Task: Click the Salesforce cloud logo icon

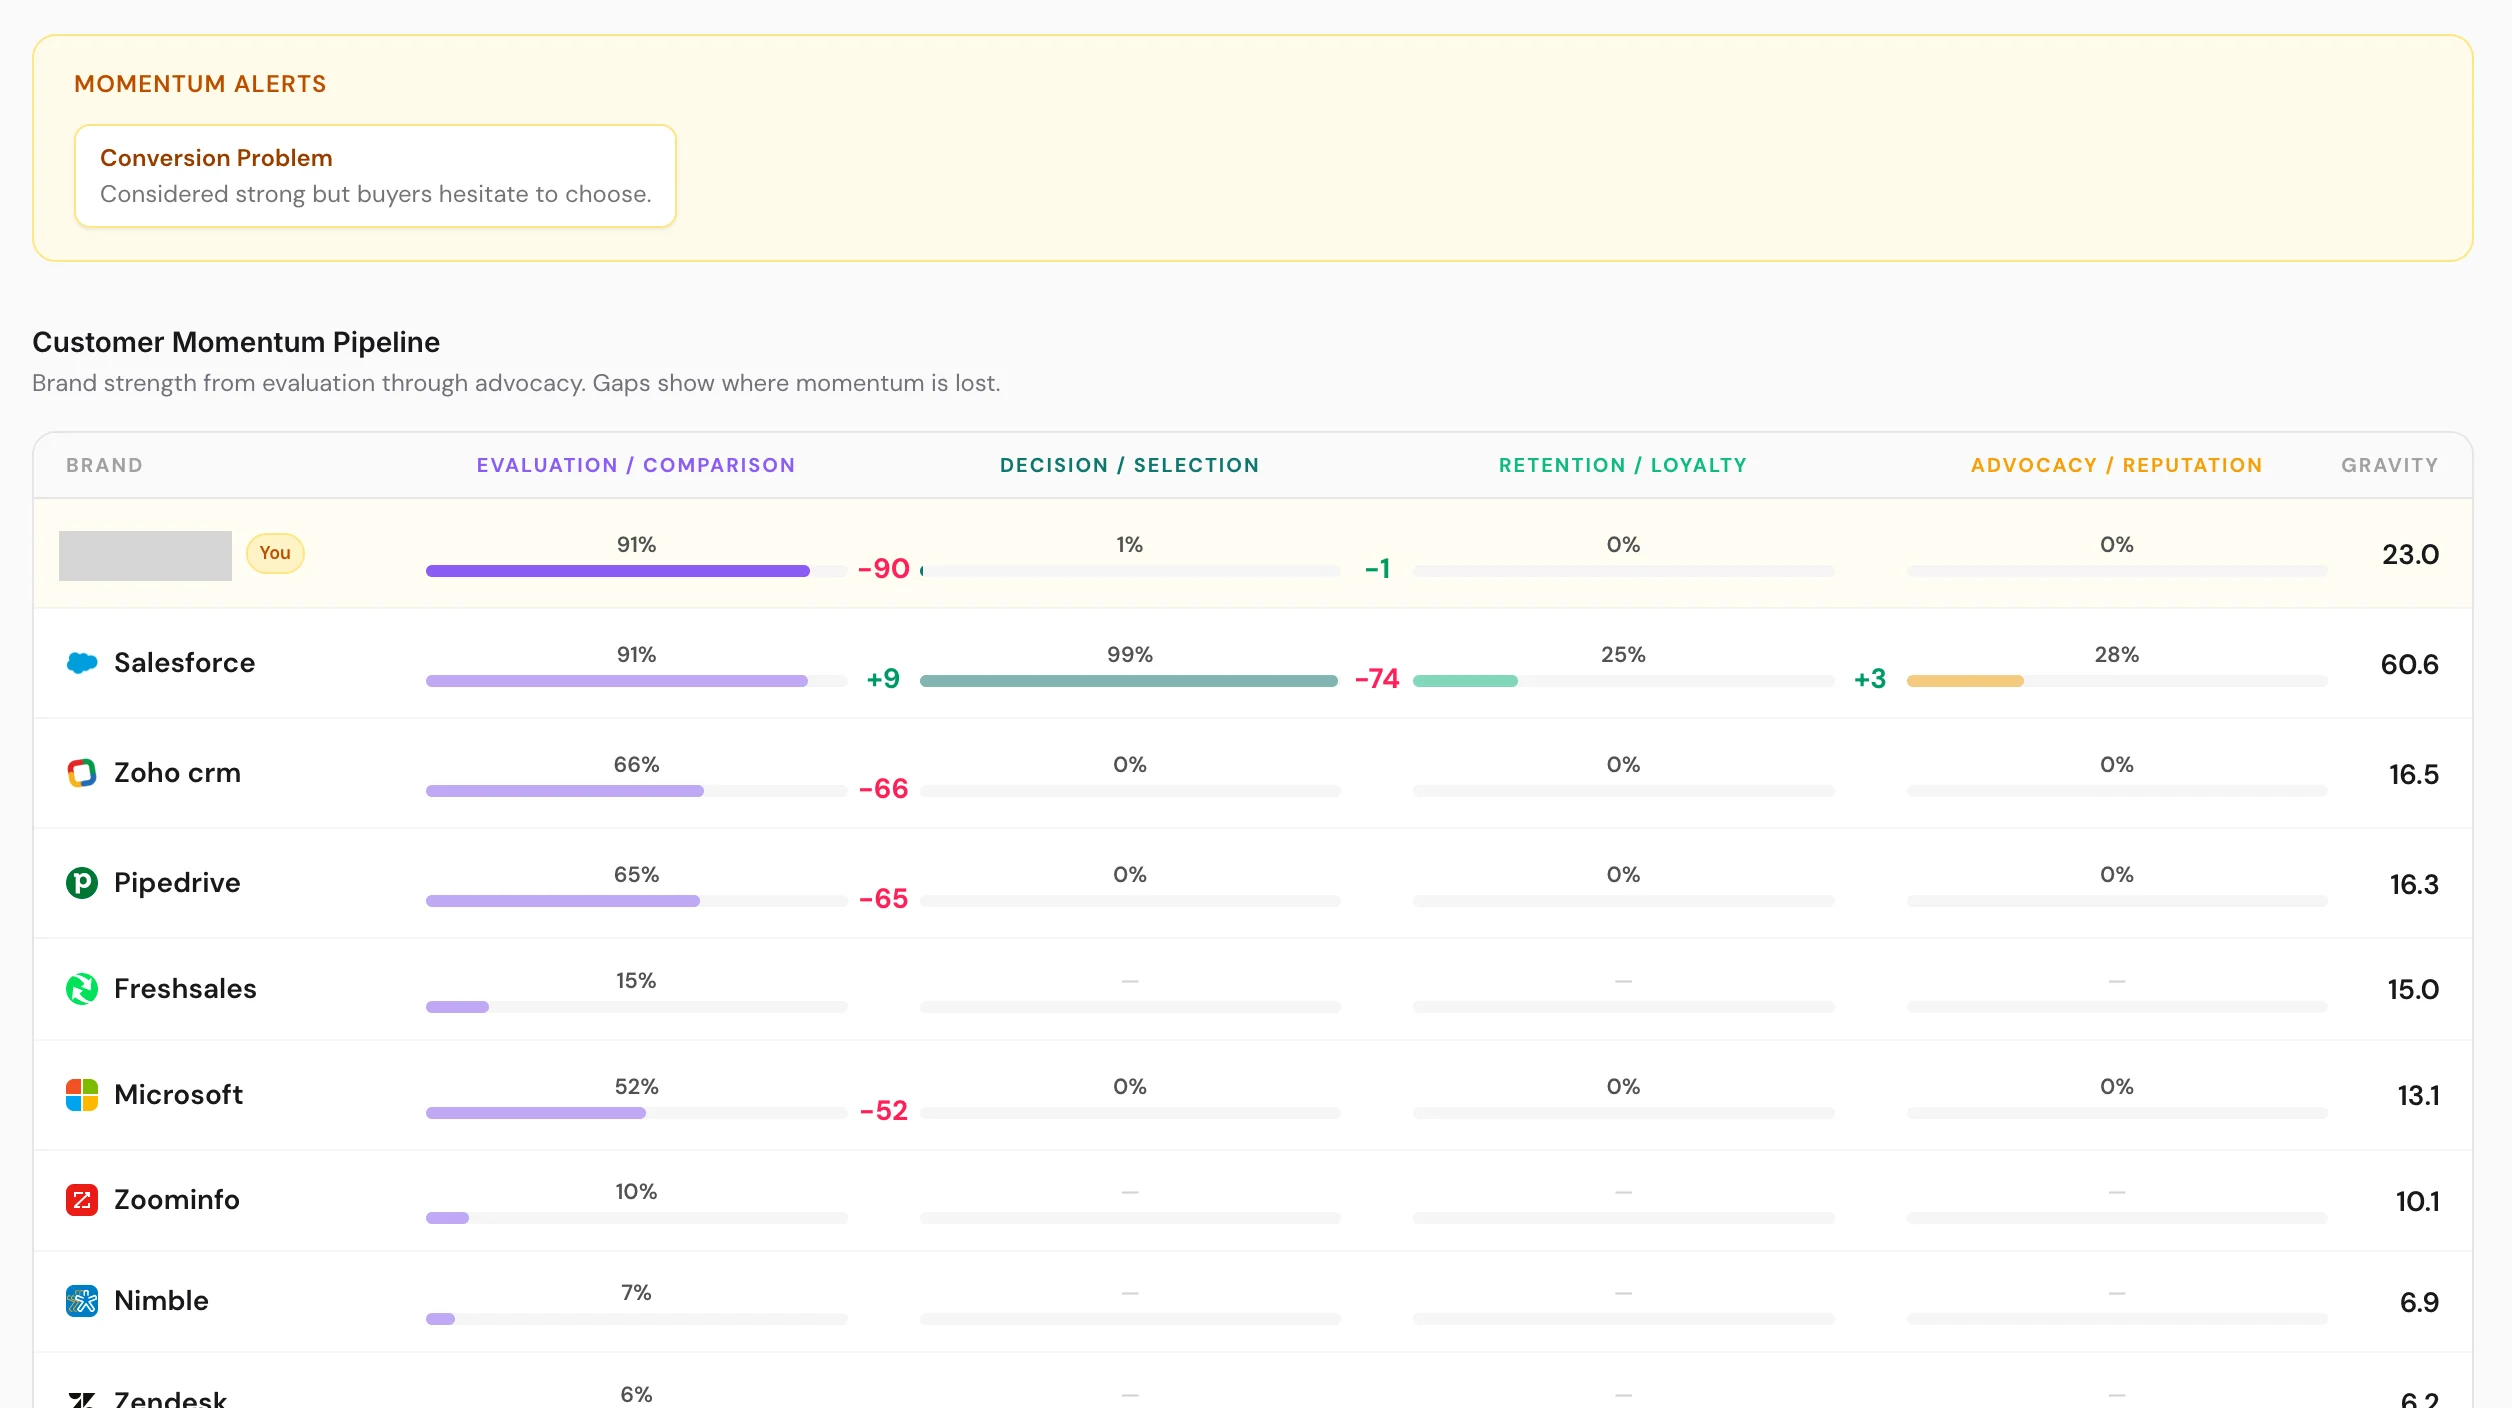Action: click(82, 663)
